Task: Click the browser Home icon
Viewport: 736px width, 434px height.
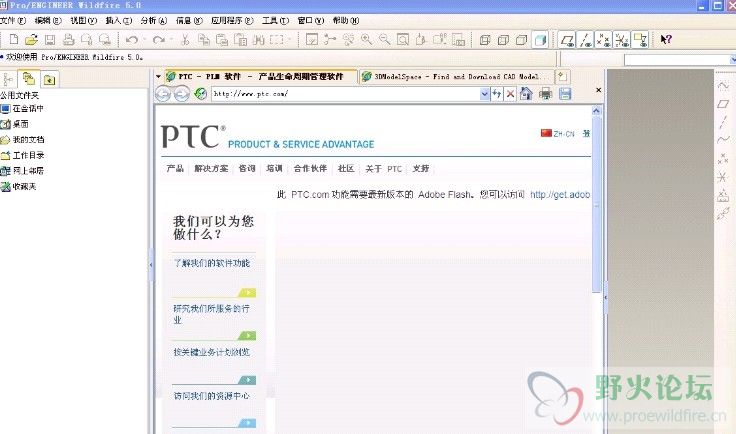Action: pyautogui.click(x=526, y=94)
